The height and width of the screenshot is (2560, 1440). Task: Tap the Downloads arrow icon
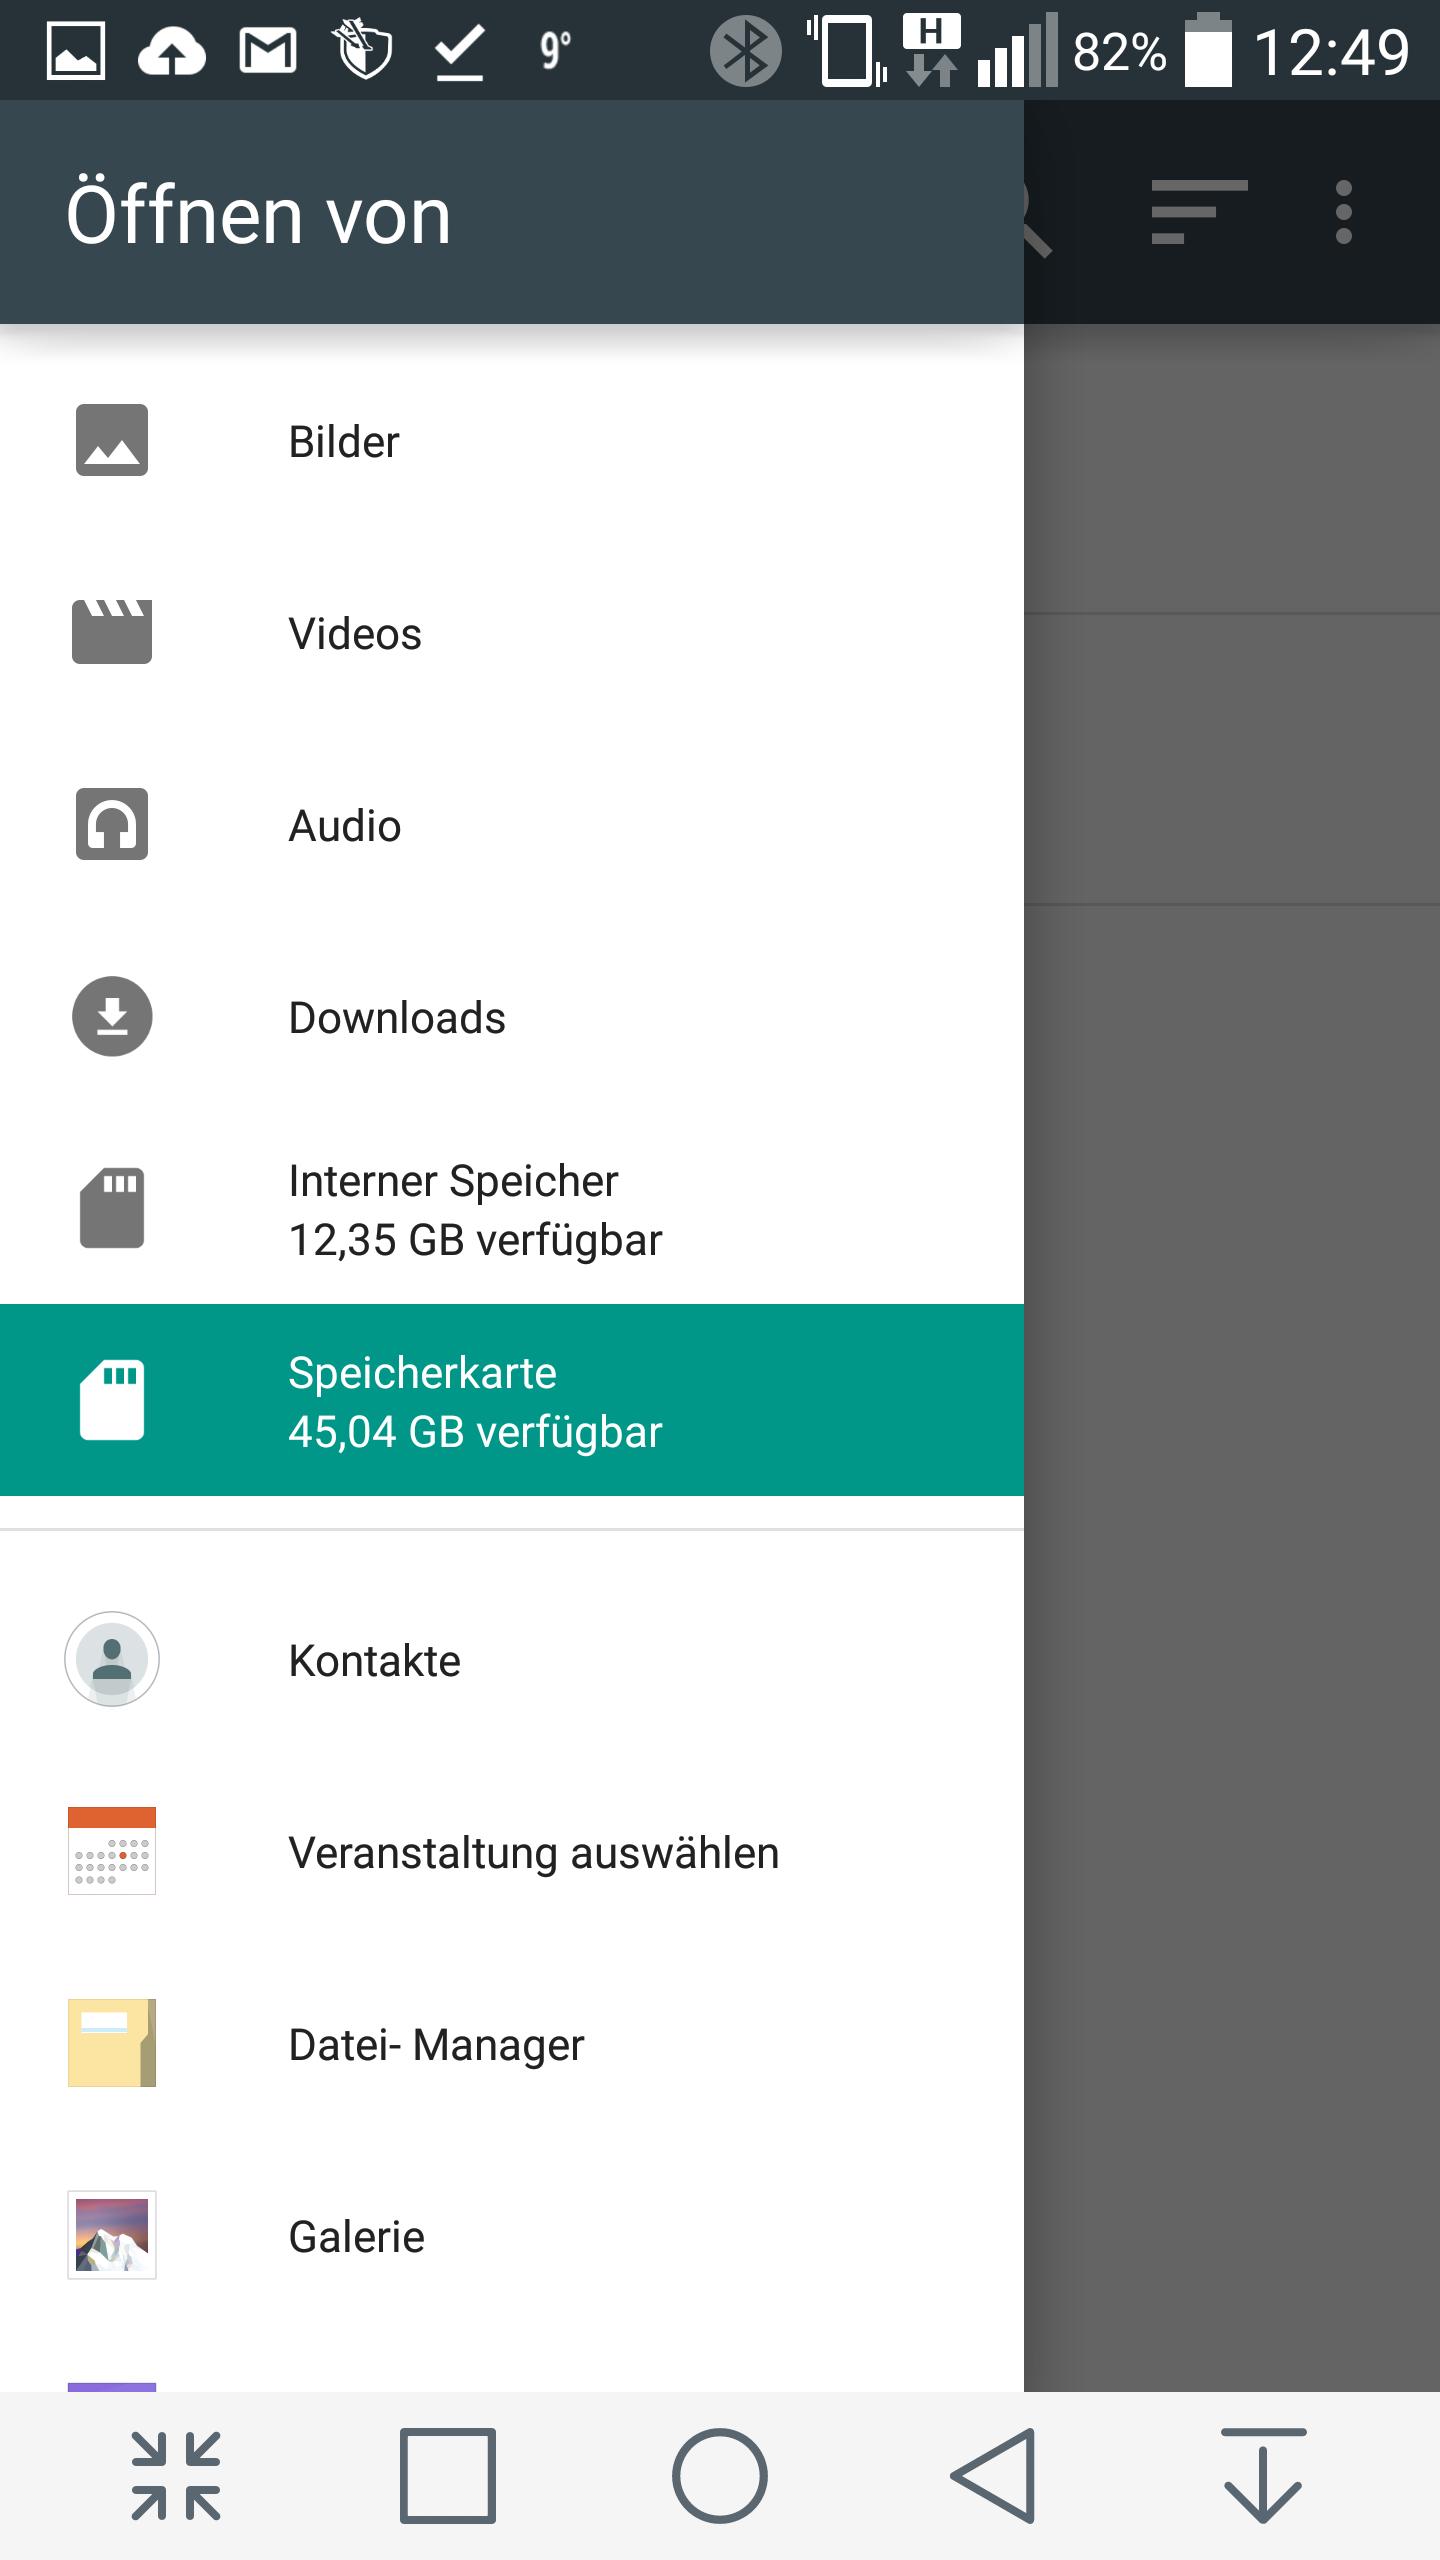(x=112, y=1016)
